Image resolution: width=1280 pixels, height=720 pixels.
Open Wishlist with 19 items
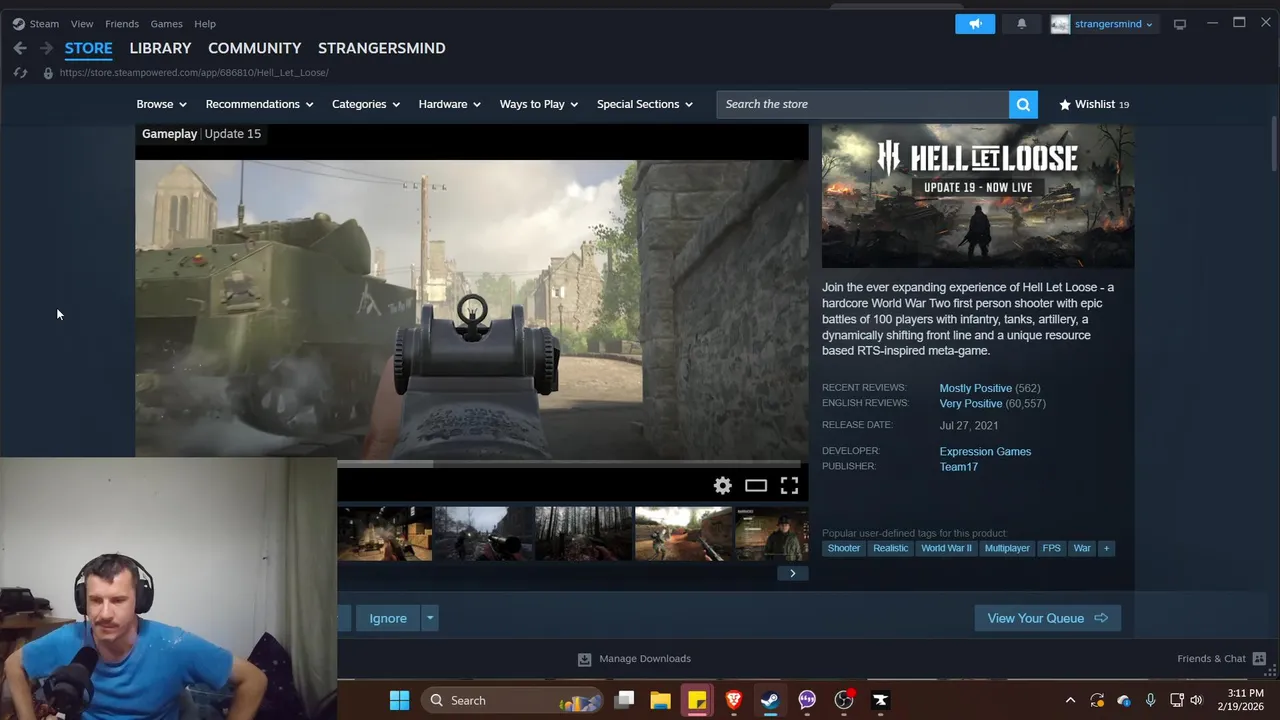(1094, 104)
